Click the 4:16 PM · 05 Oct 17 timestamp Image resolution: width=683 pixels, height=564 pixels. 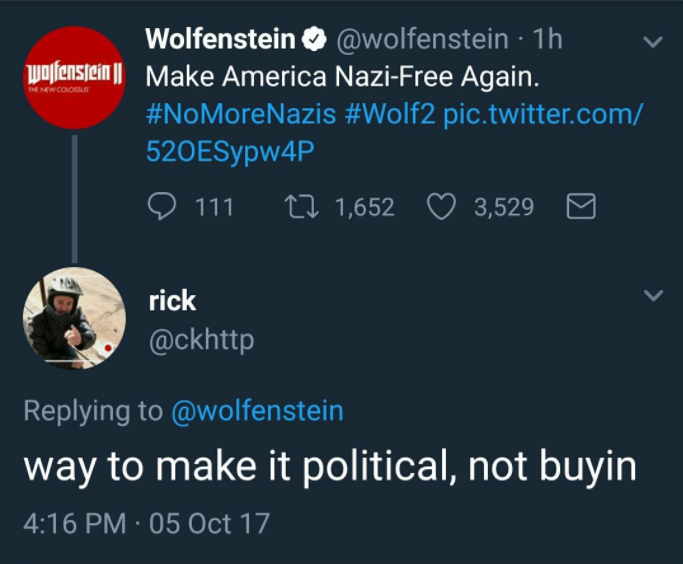146,523
